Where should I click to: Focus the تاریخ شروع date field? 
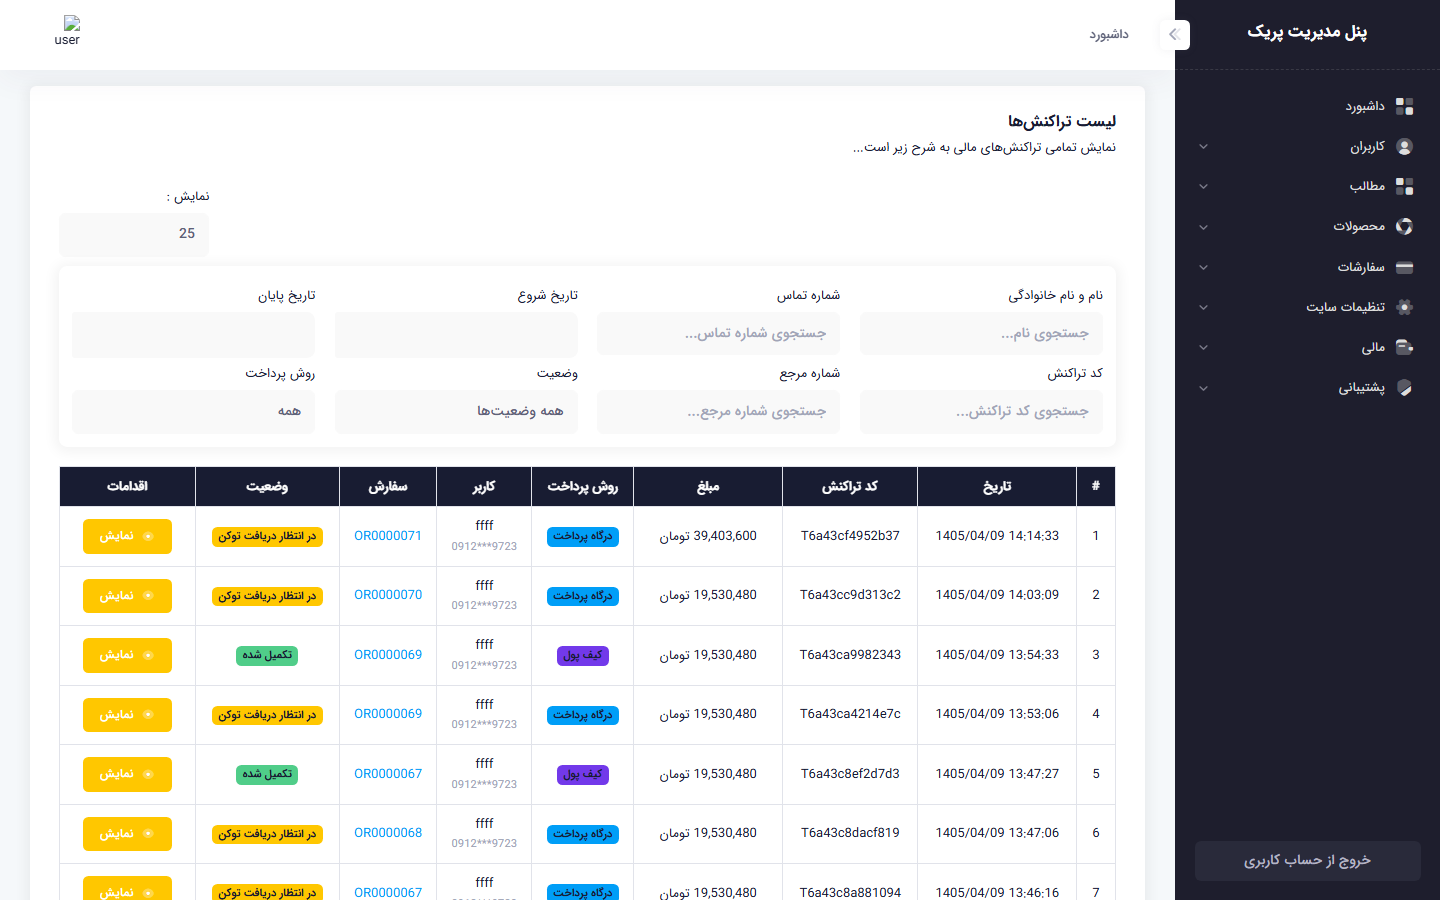(x=456, y=334)
